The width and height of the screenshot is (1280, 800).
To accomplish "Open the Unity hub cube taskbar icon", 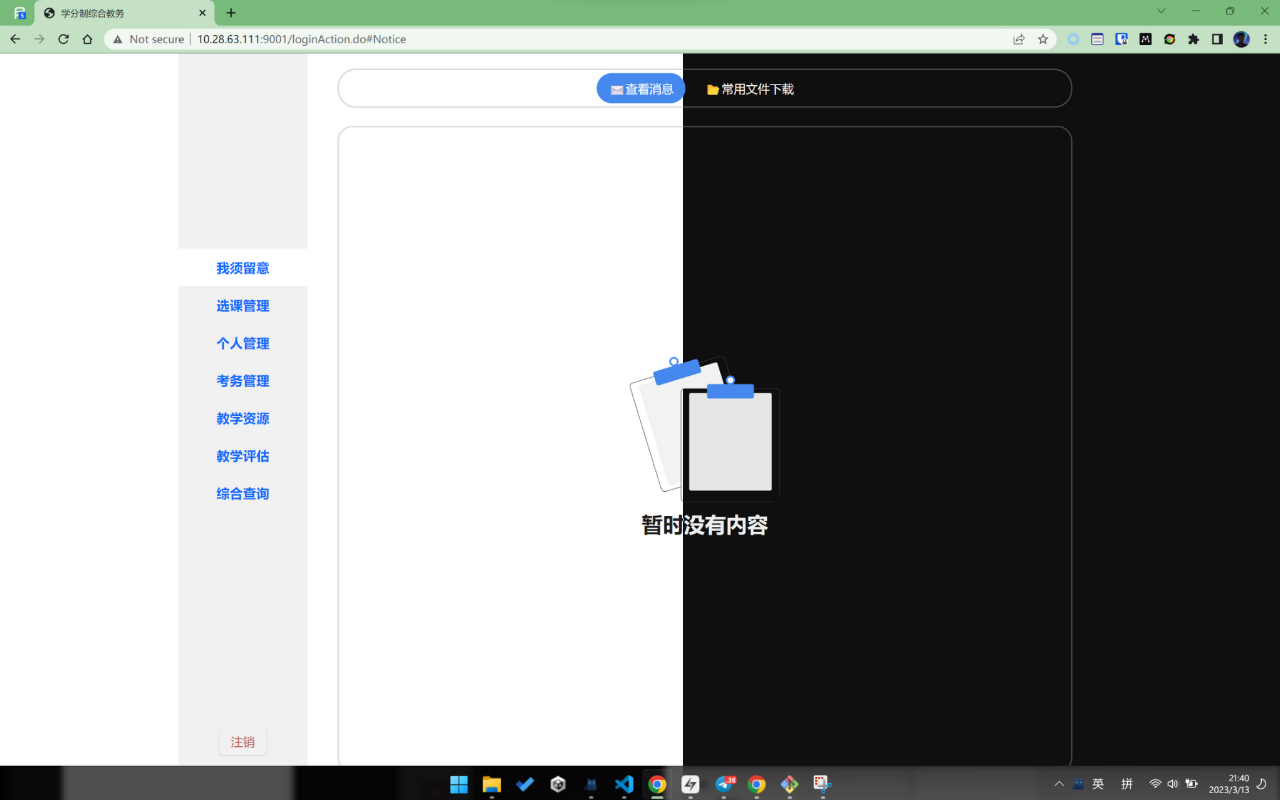I will pos(558,784).
